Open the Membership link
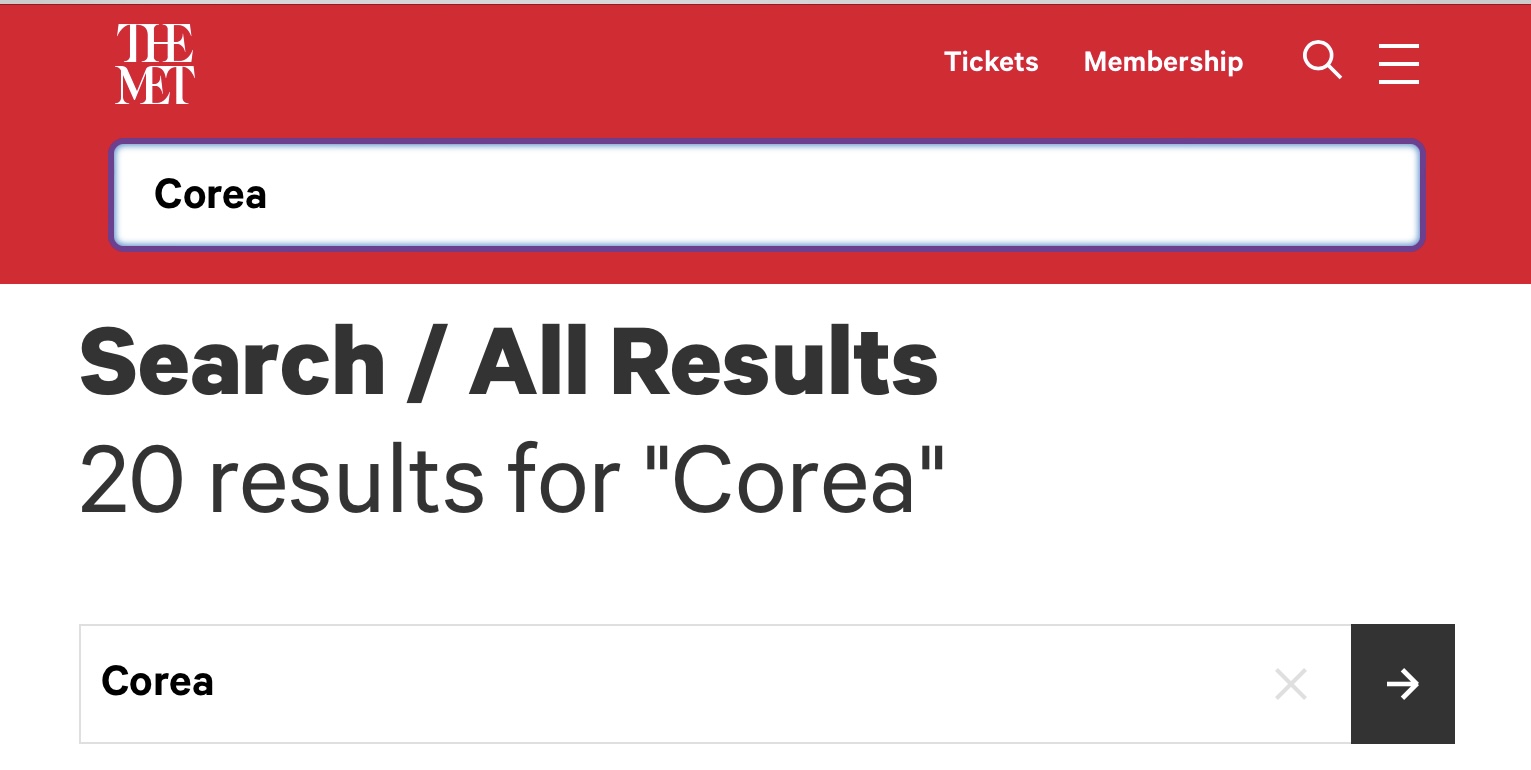The width and height of the screenshot is (1531, 770). click(x=1163, y=62)
